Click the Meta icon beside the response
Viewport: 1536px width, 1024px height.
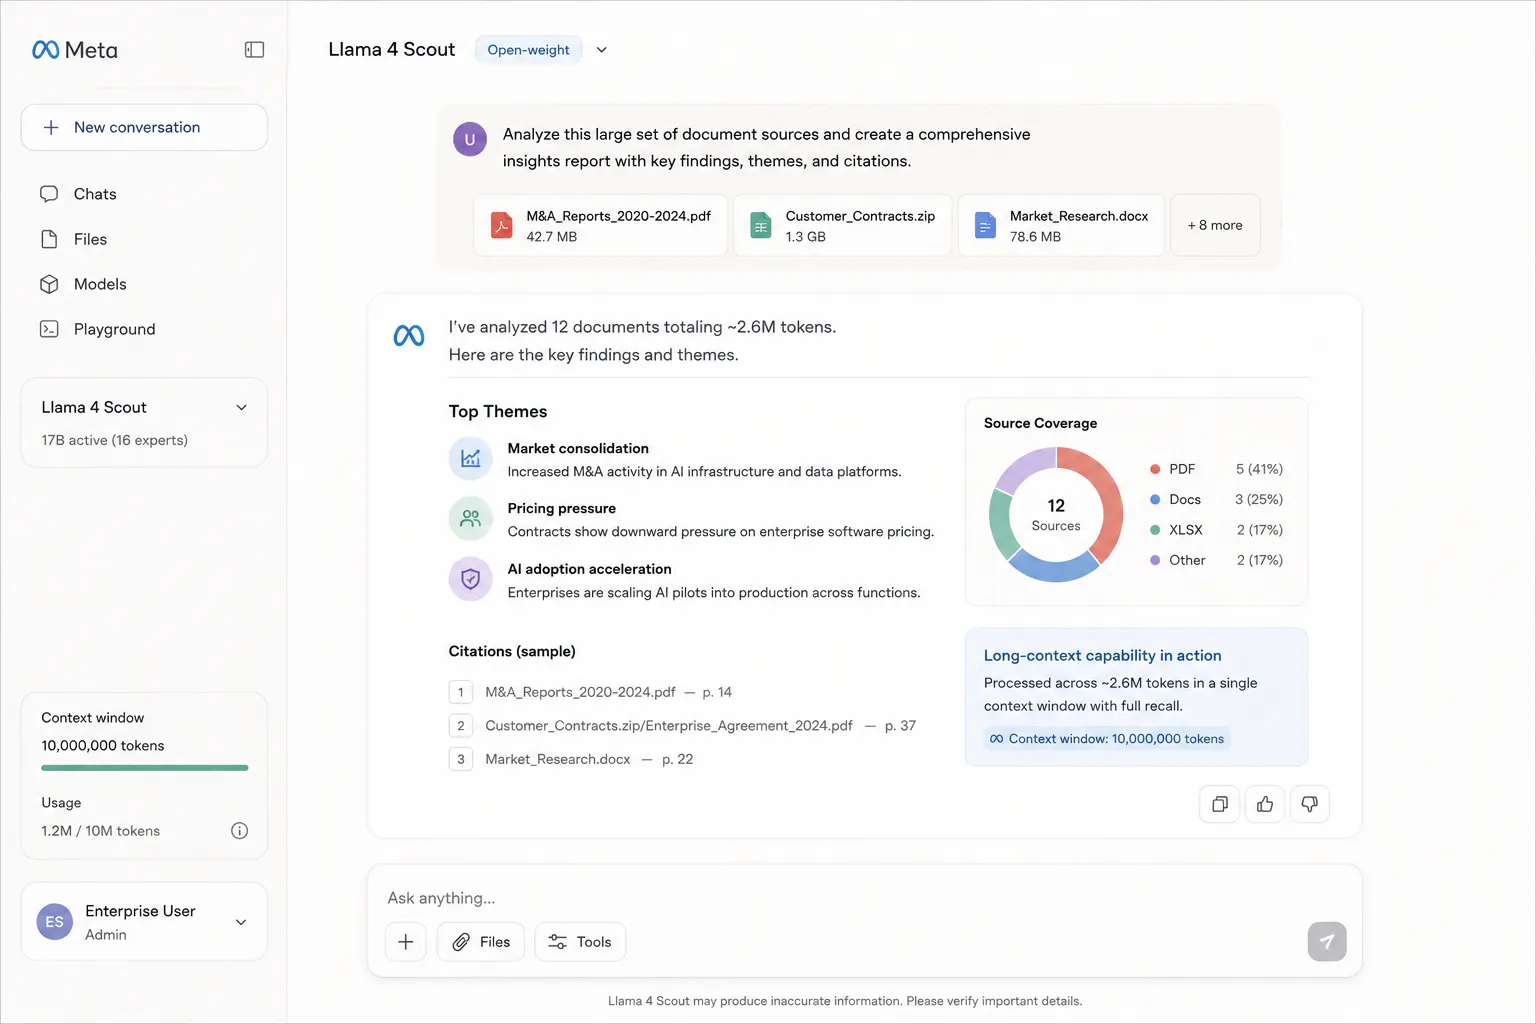click(409, 336)
